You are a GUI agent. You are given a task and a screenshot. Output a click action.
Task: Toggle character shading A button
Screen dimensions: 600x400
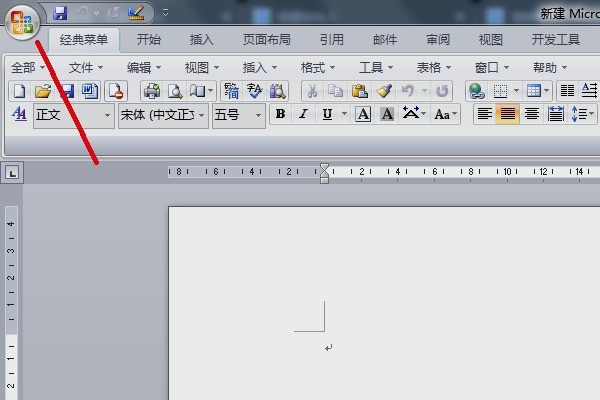click(x=387, y=114)
